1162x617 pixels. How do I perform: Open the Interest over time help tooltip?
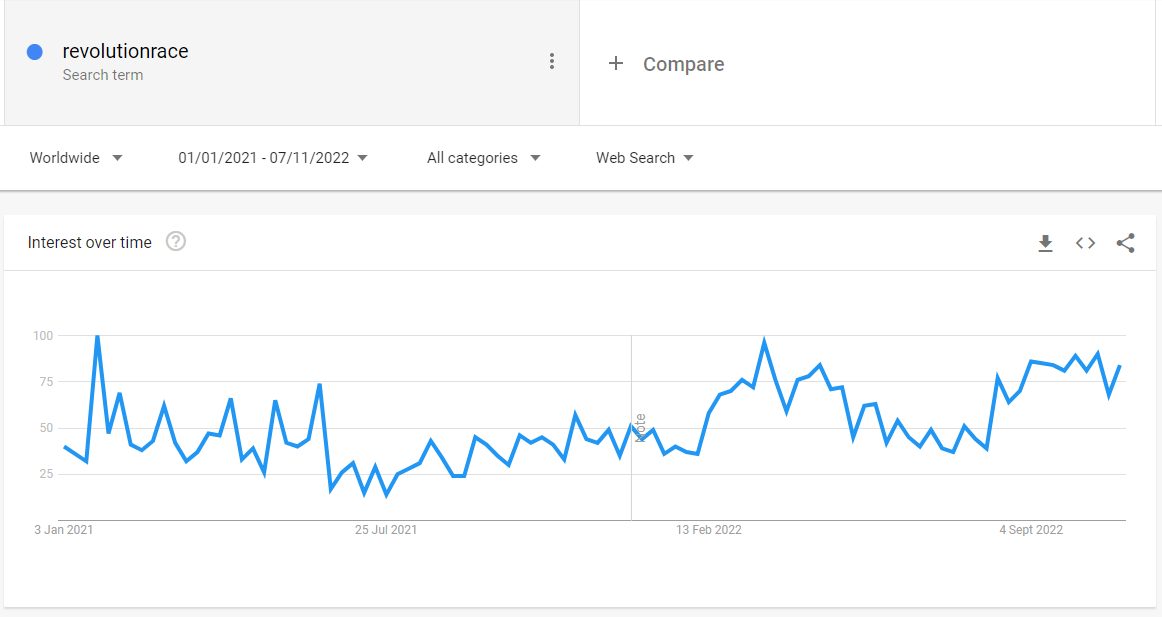(176, 242)
